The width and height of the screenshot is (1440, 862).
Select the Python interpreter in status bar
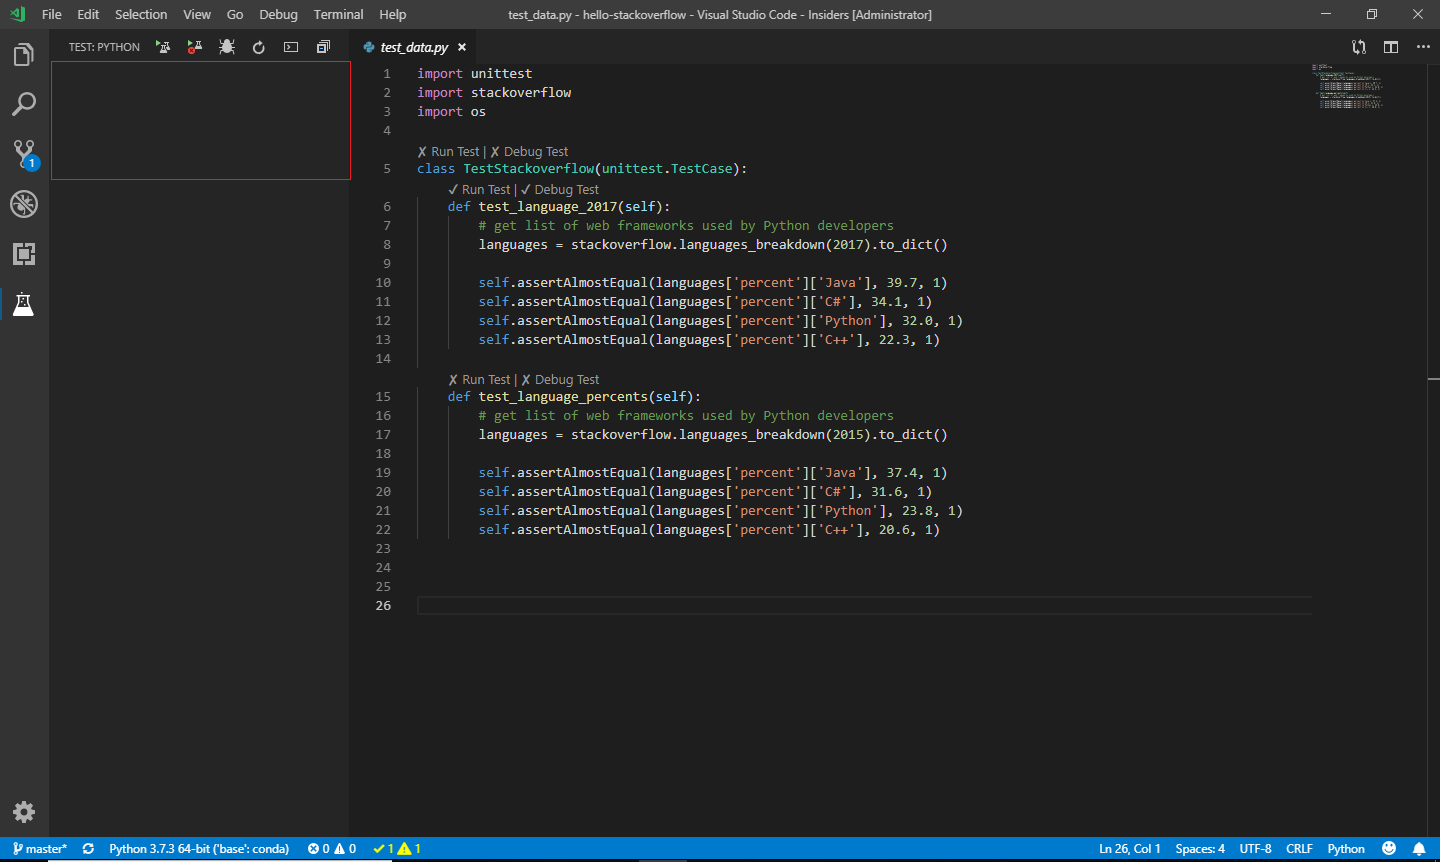coord(198,848)
